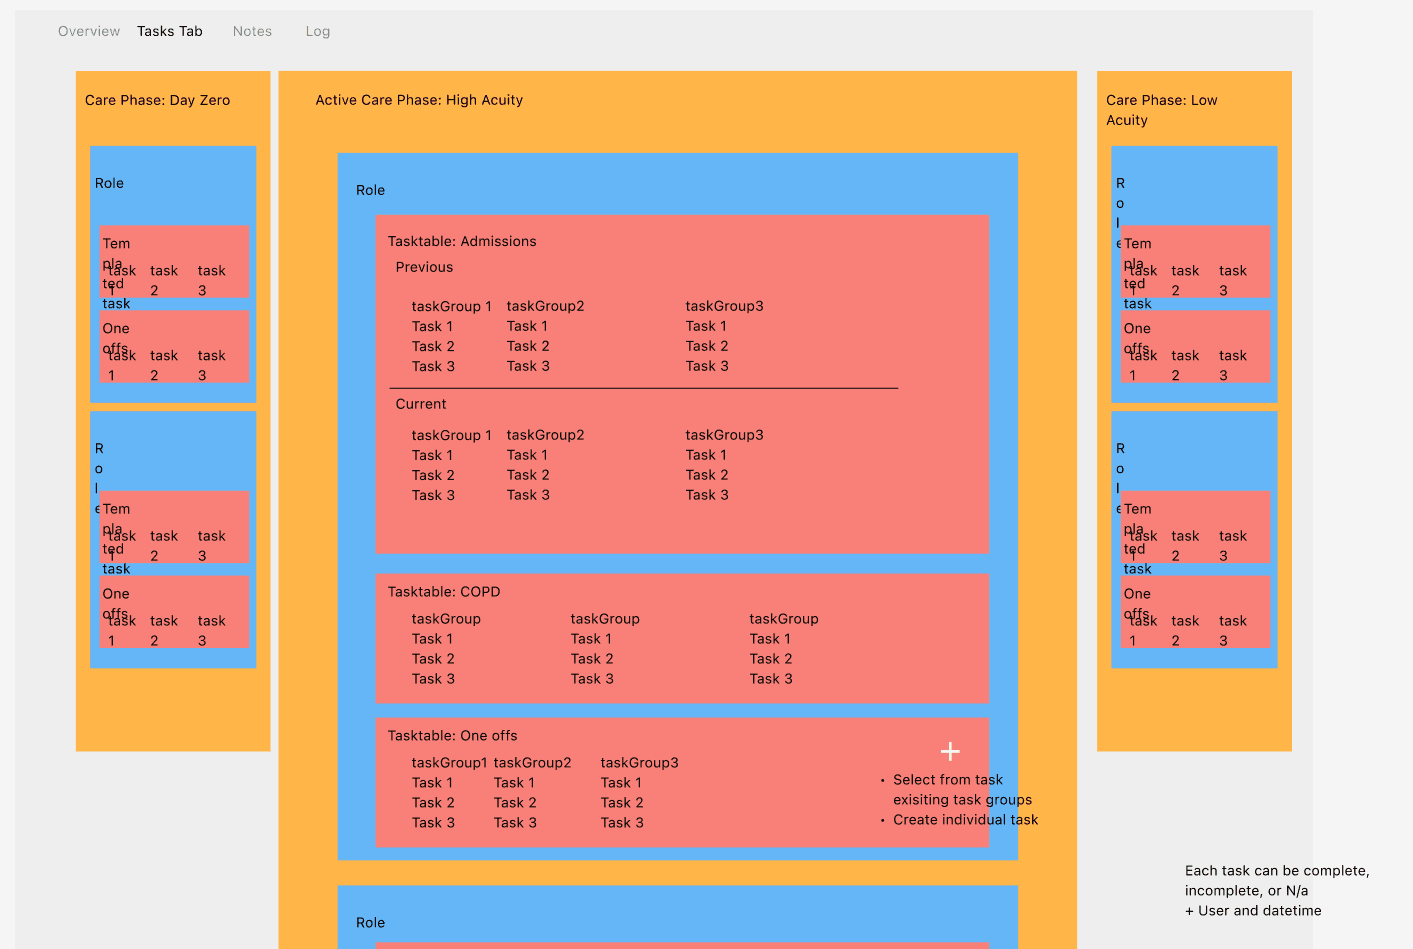Switch to the Overview tab

click(x=89, y=31)
